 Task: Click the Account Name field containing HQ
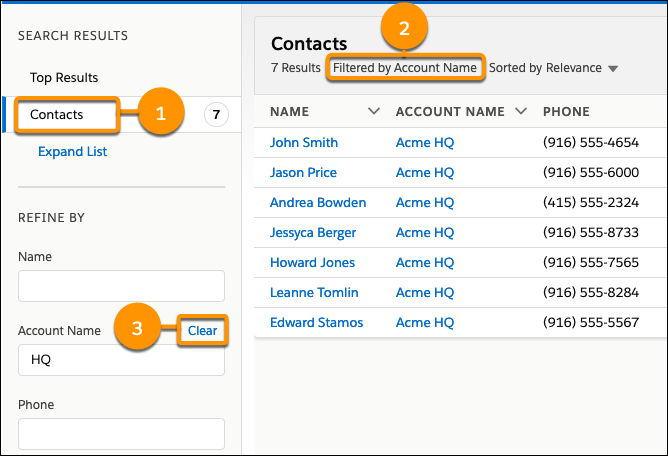click(x=121, y=360)
